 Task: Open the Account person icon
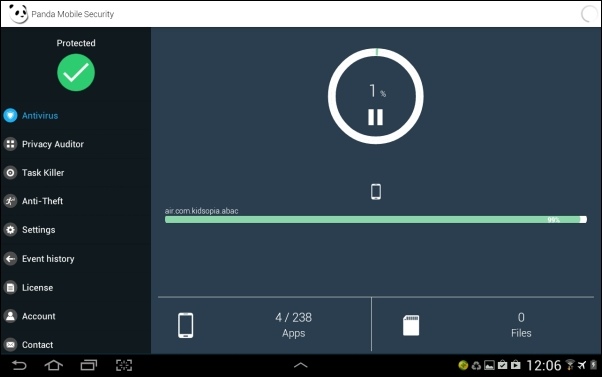tap(10, 316)
